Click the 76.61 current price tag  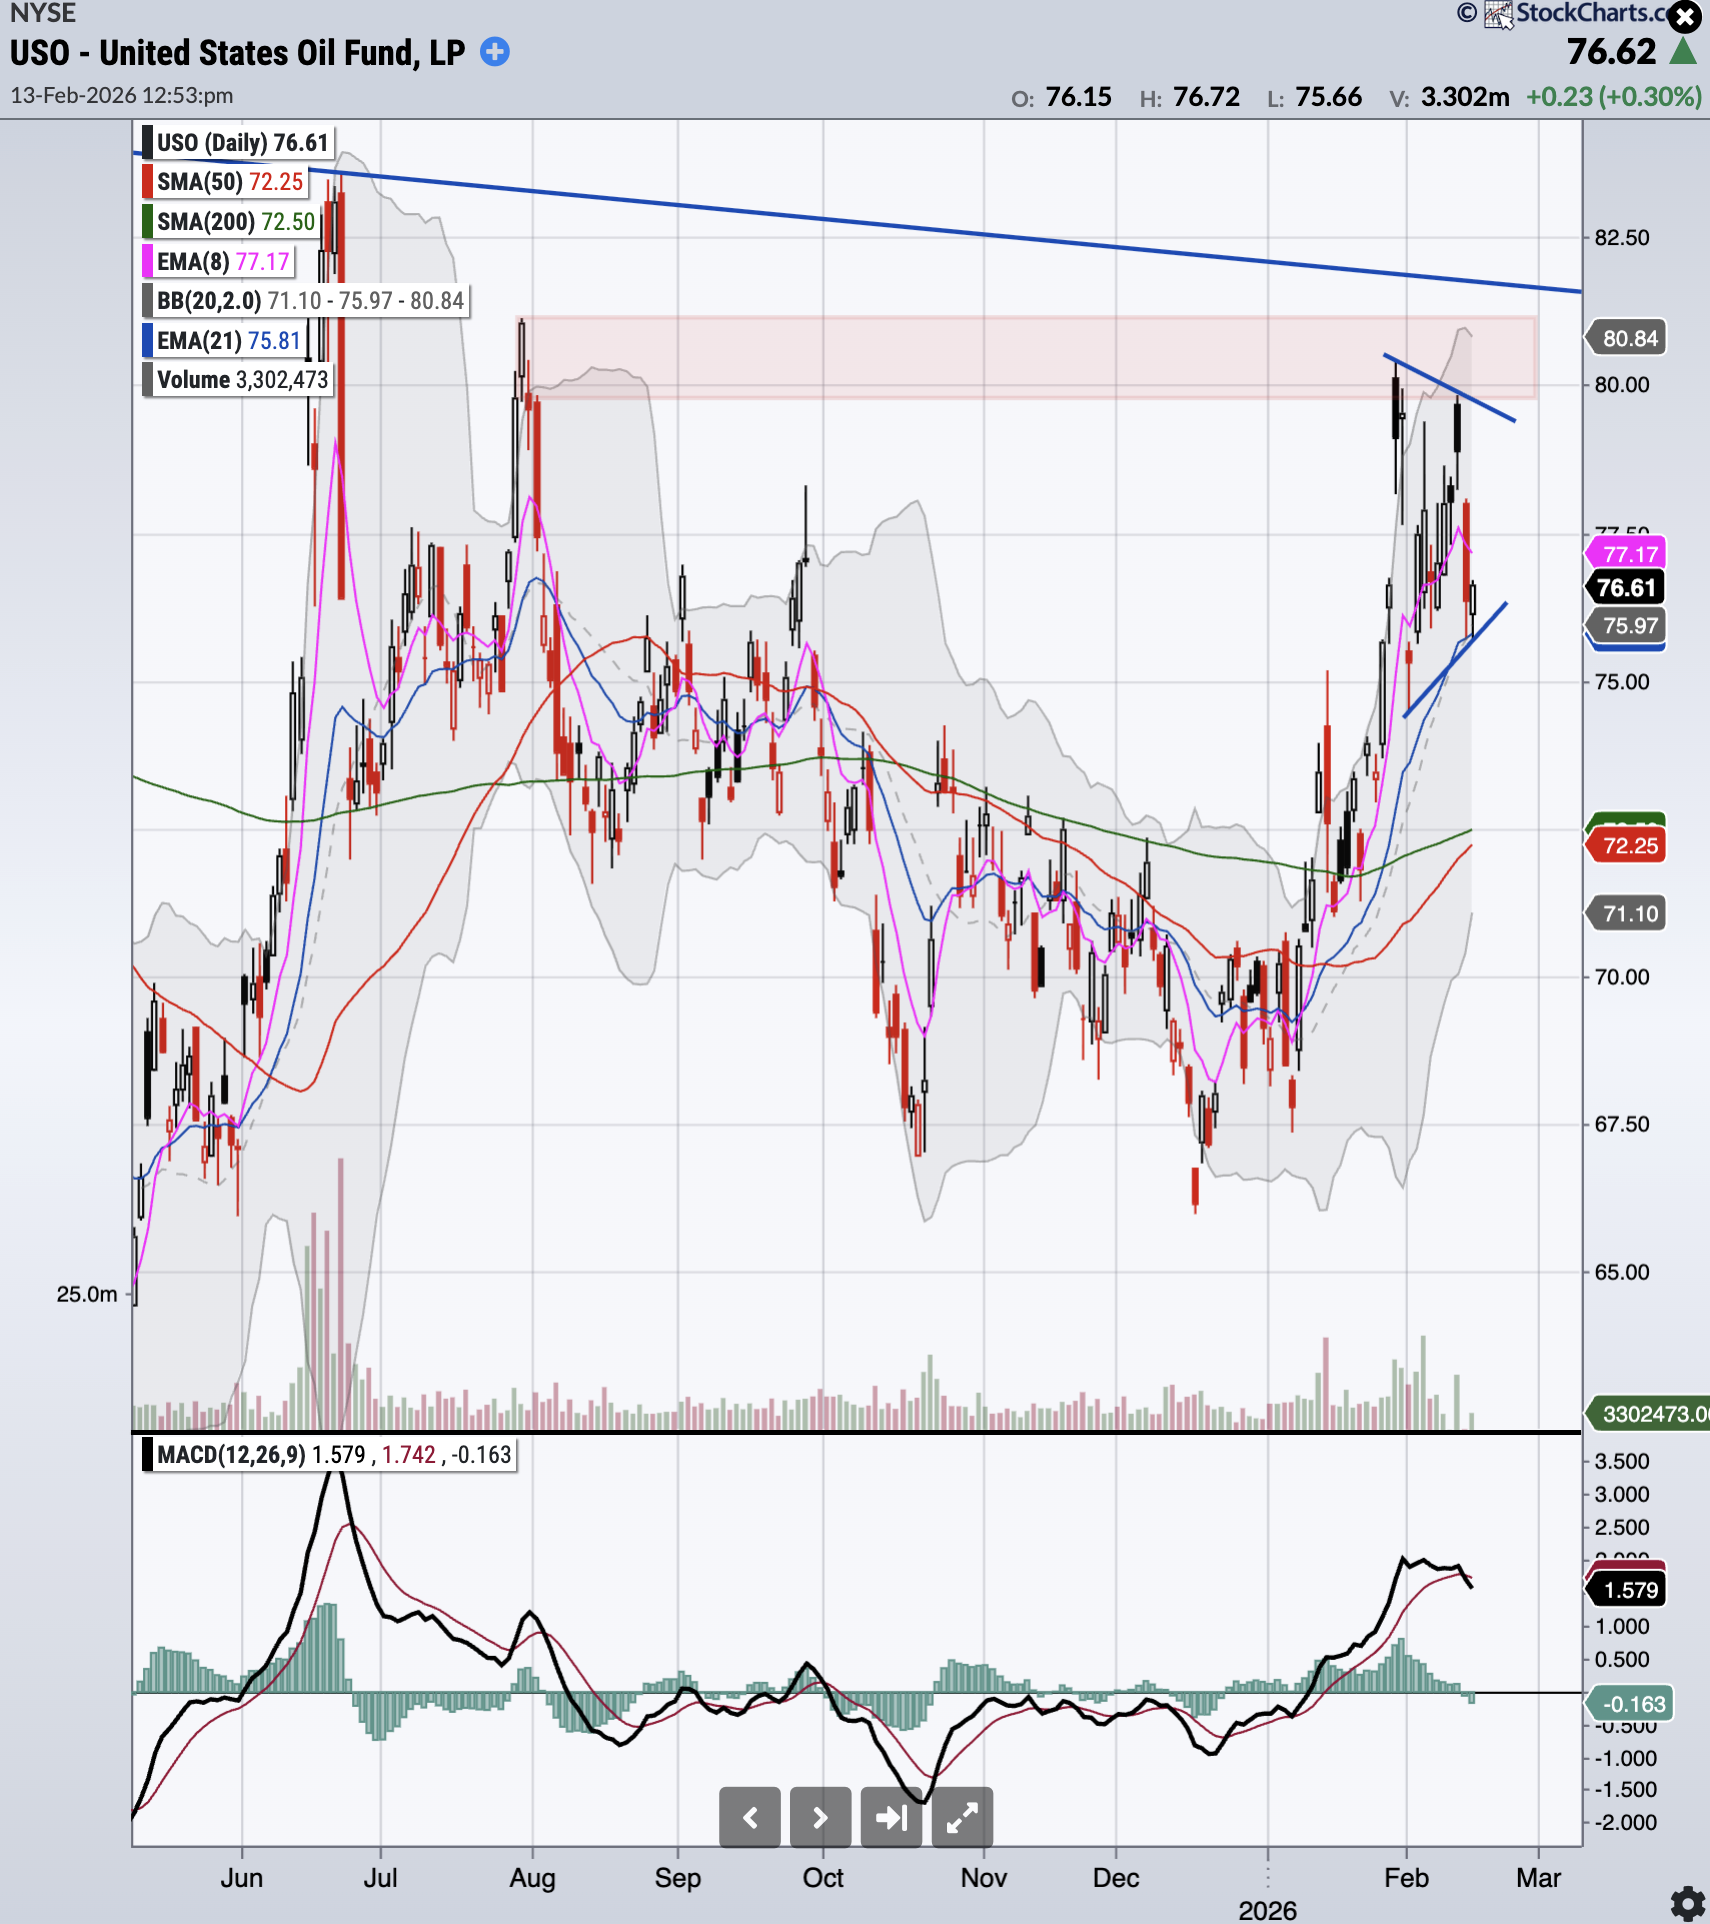pyautogui.click(x=1626, y=588)
